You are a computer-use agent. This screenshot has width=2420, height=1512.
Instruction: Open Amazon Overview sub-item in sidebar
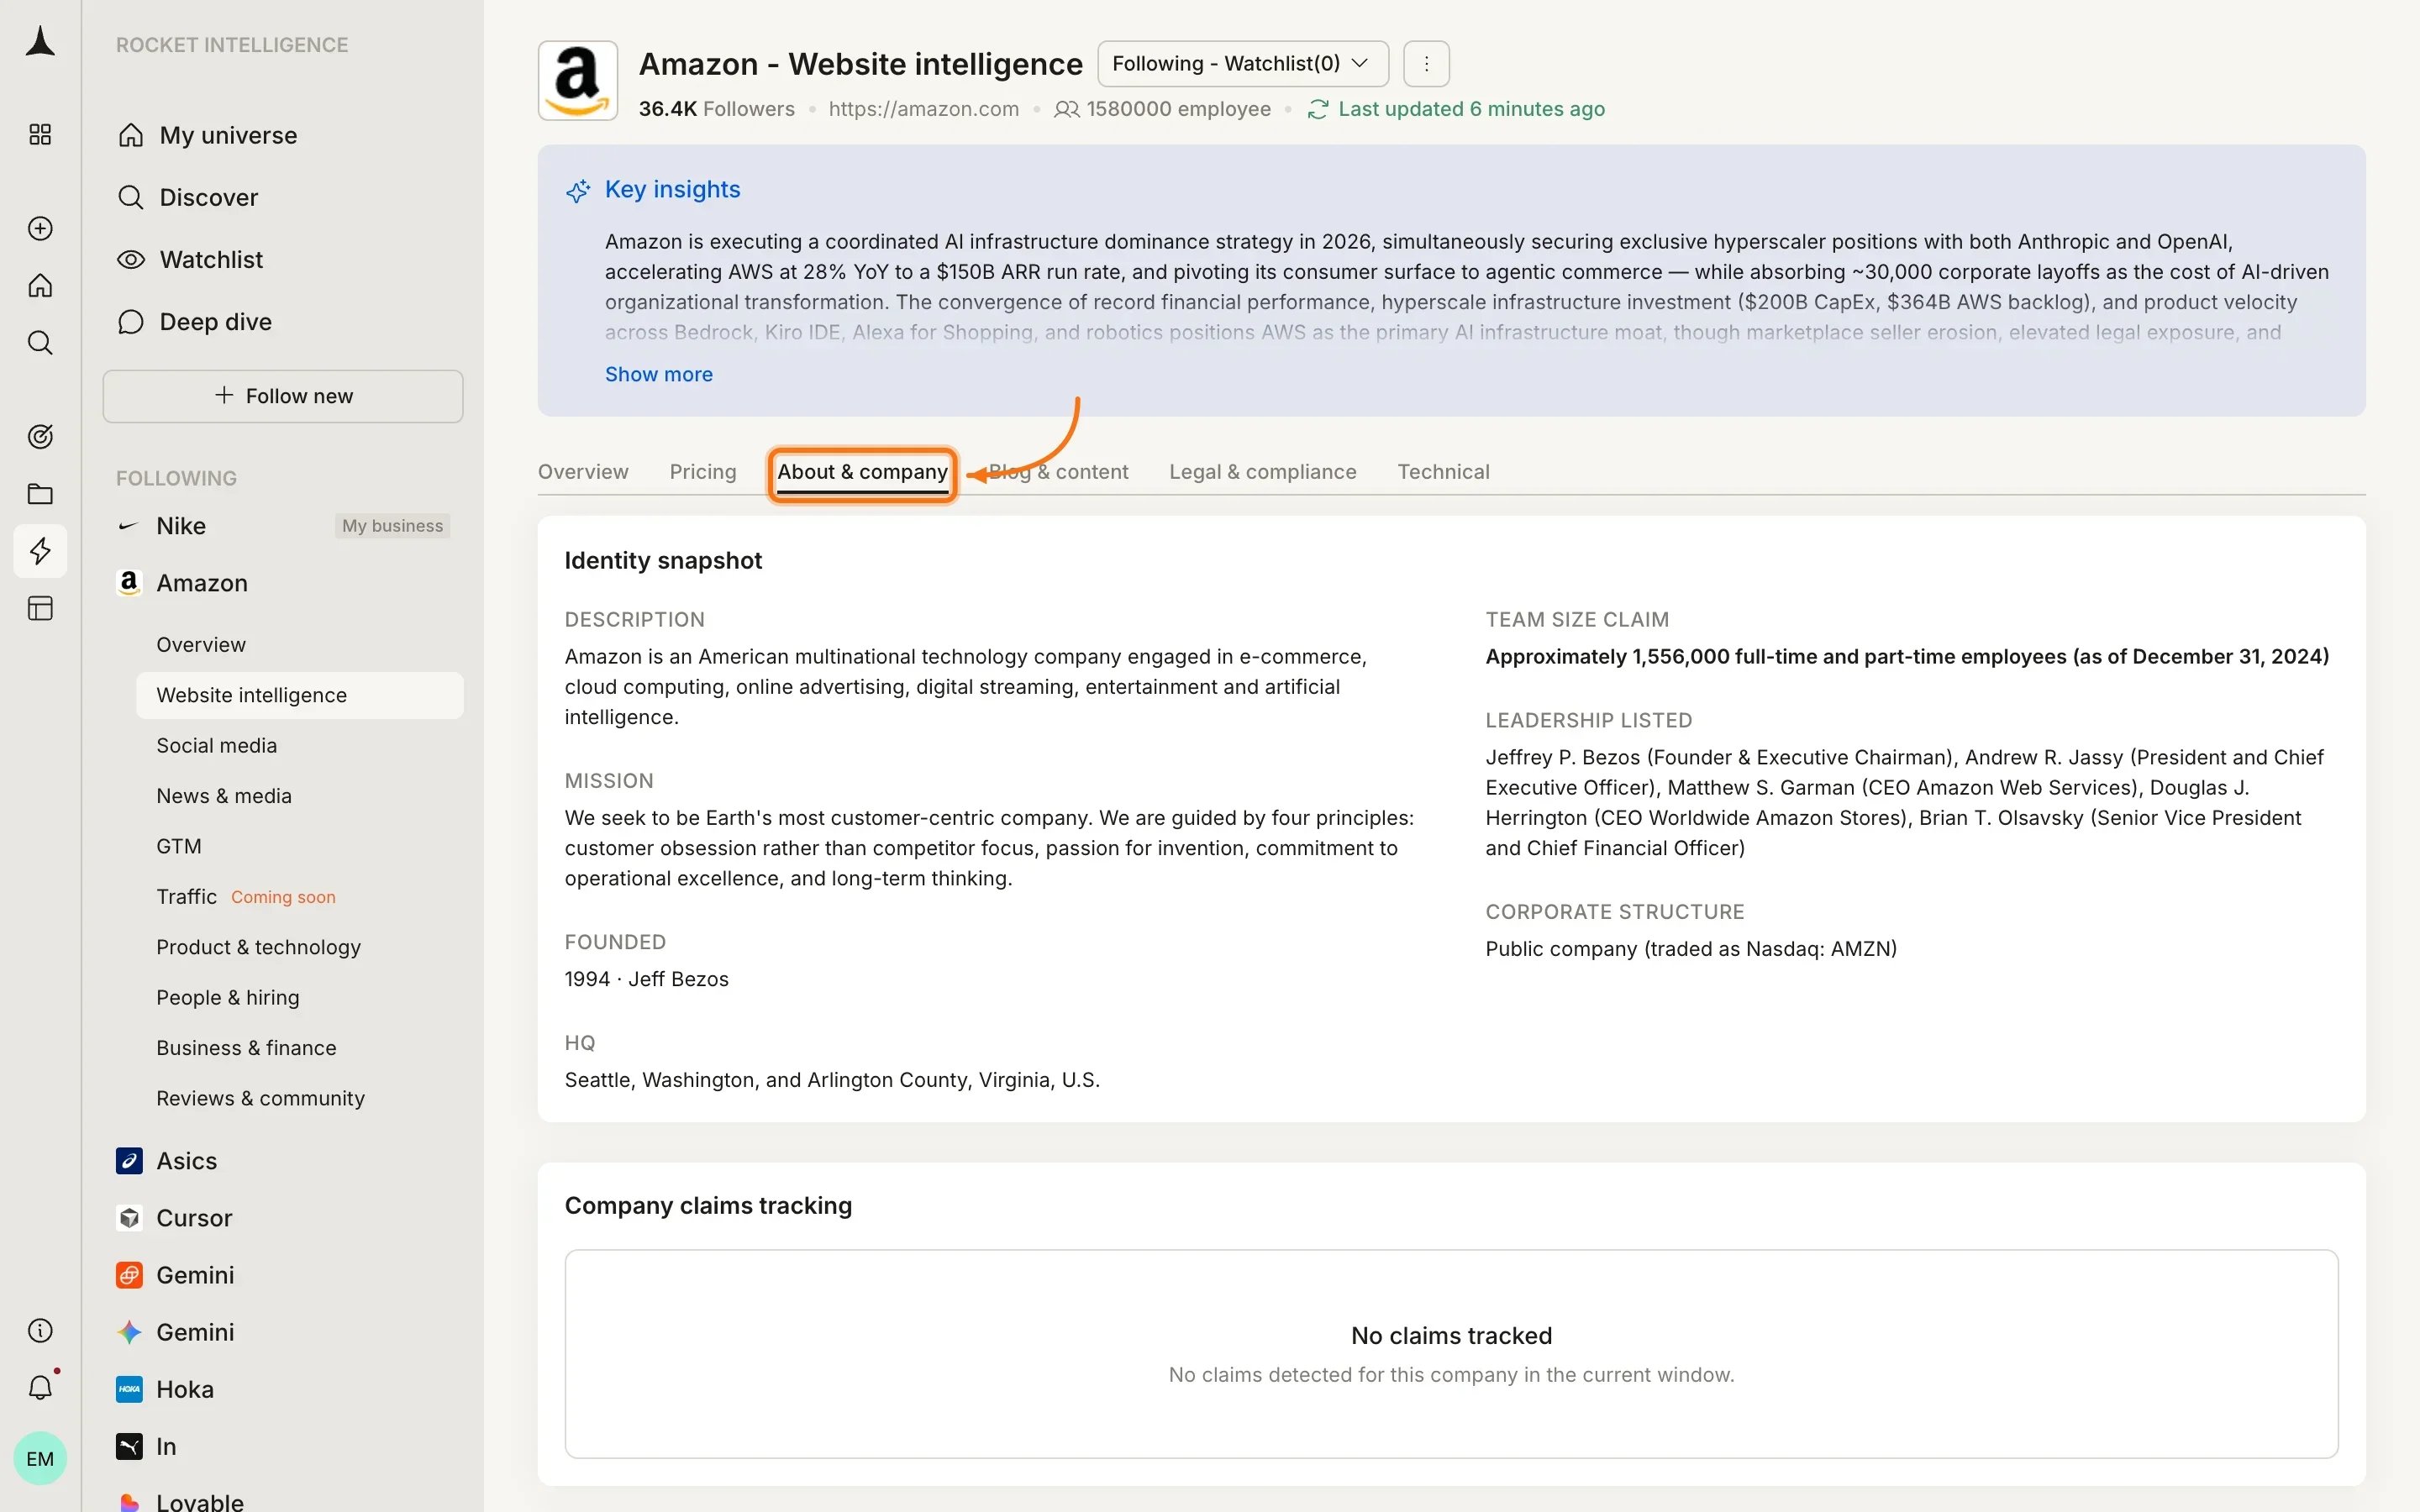[x=201, y=645]
